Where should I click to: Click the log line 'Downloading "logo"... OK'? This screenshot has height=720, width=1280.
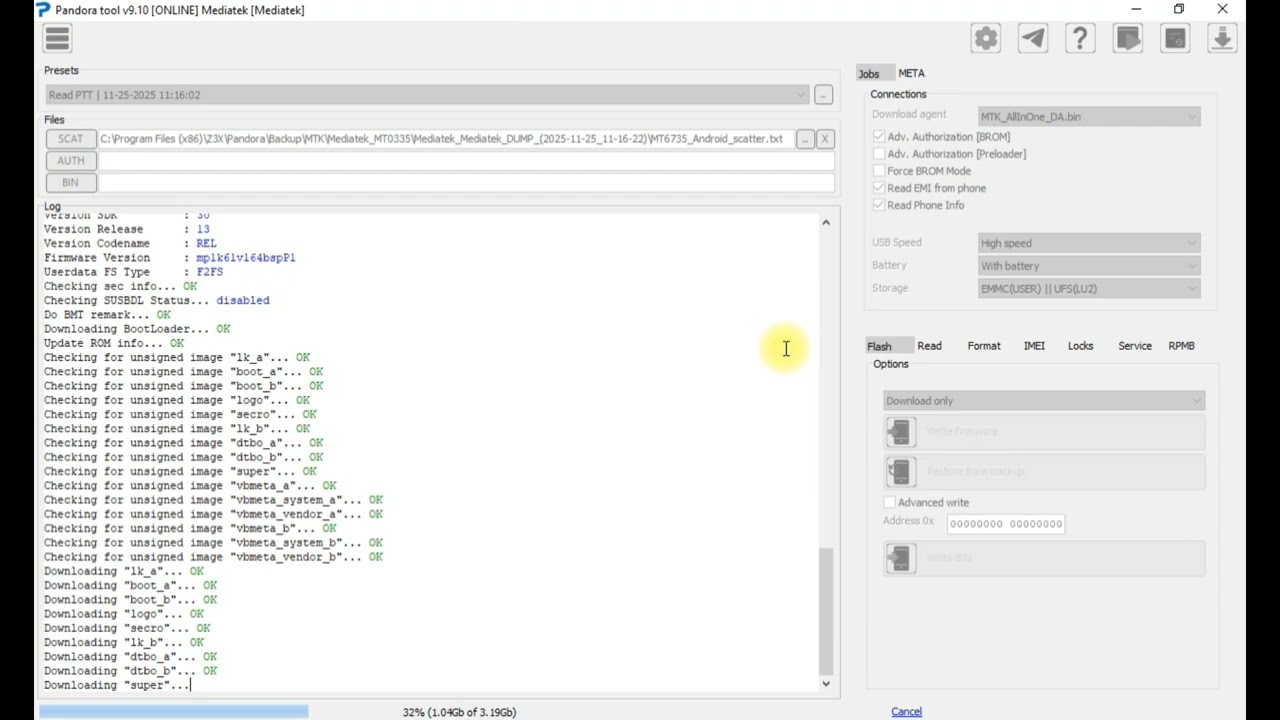[123, 614]
